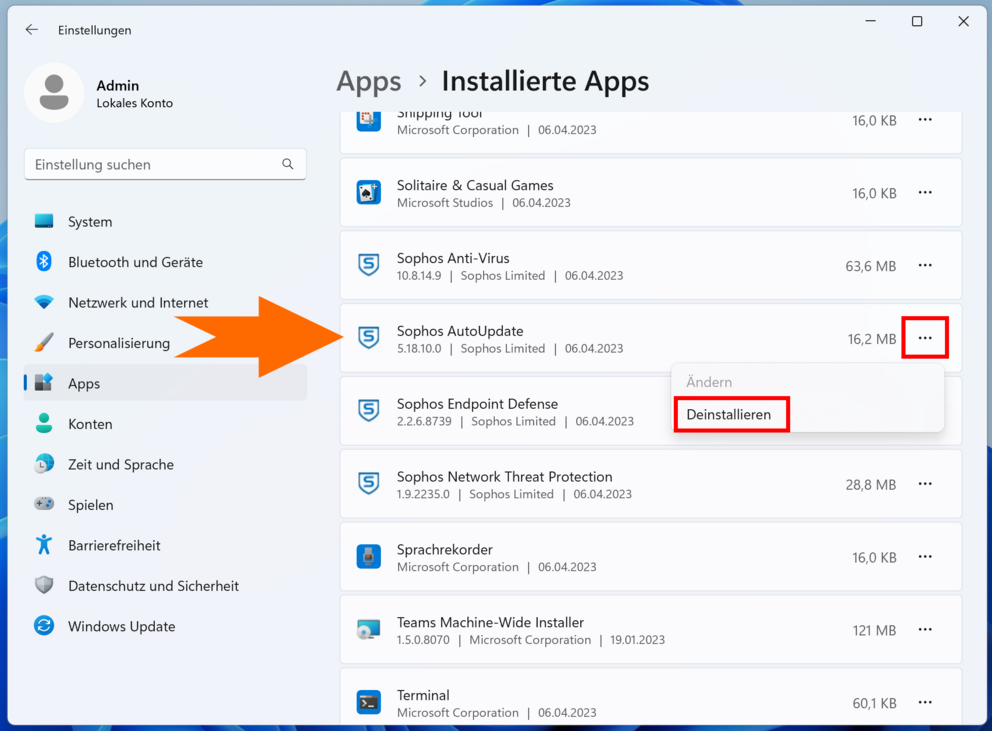Open the three-dot menu for Sophos AutoUpdate
This screenshot has width=992, height=731.
925,338
